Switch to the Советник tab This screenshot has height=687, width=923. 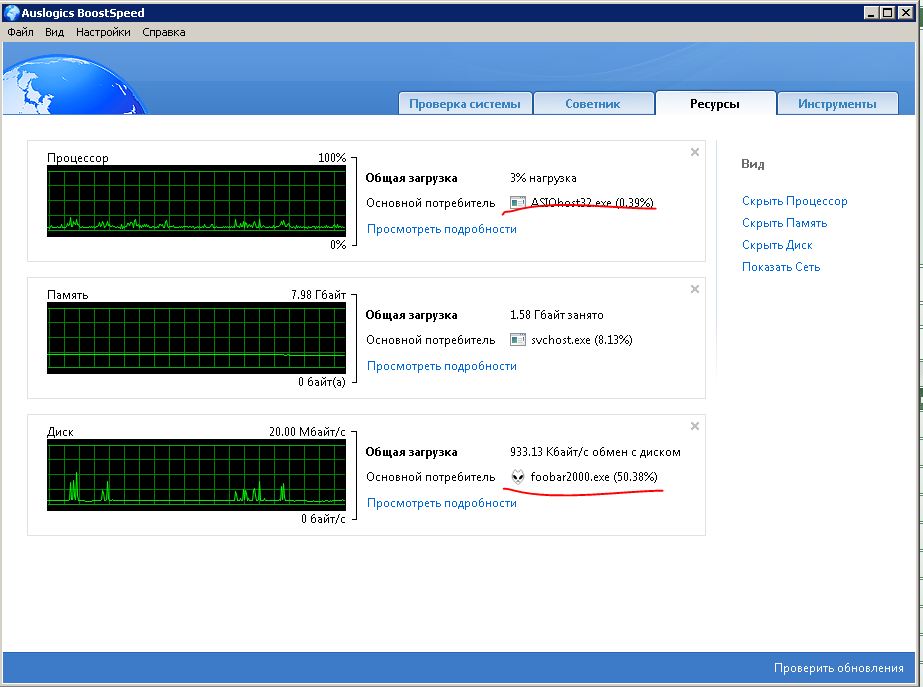point(593,104)
